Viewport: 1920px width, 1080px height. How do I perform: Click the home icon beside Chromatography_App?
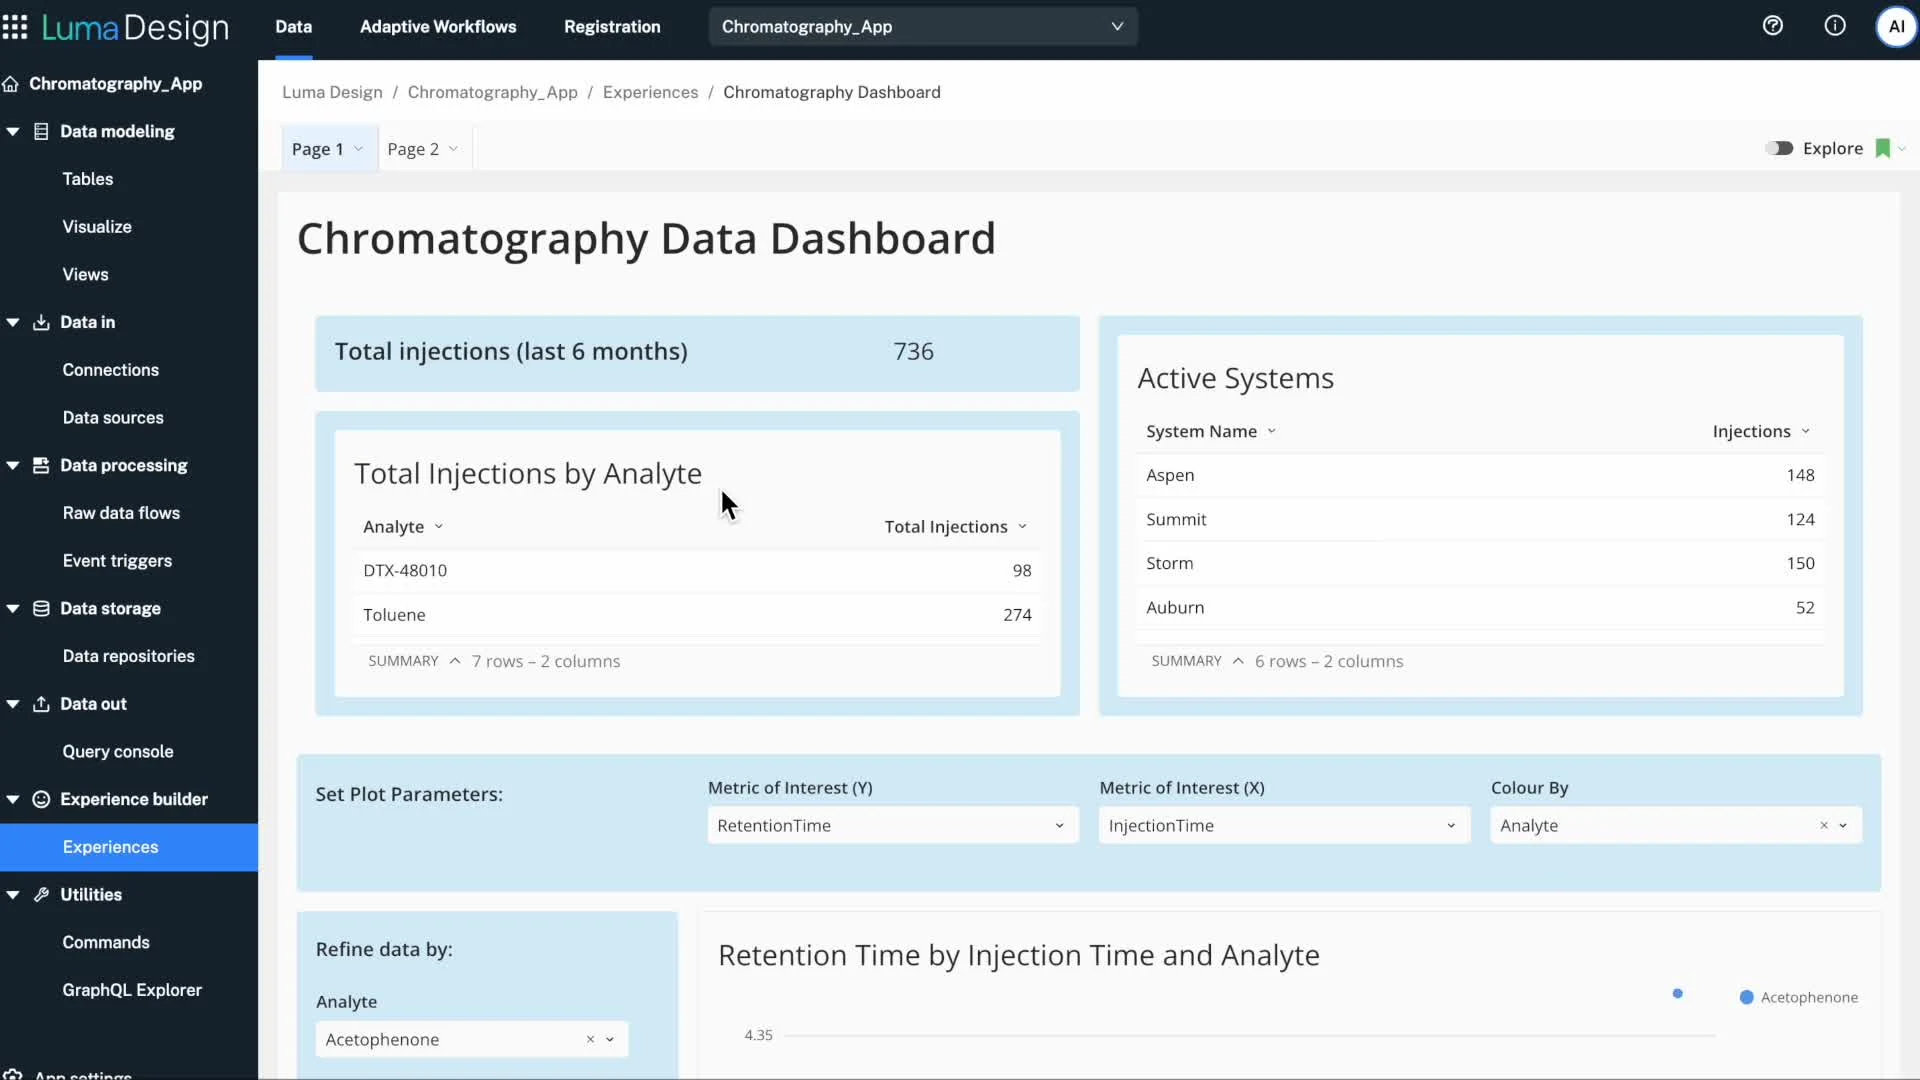pyautogui.click(x=11, y=84)
